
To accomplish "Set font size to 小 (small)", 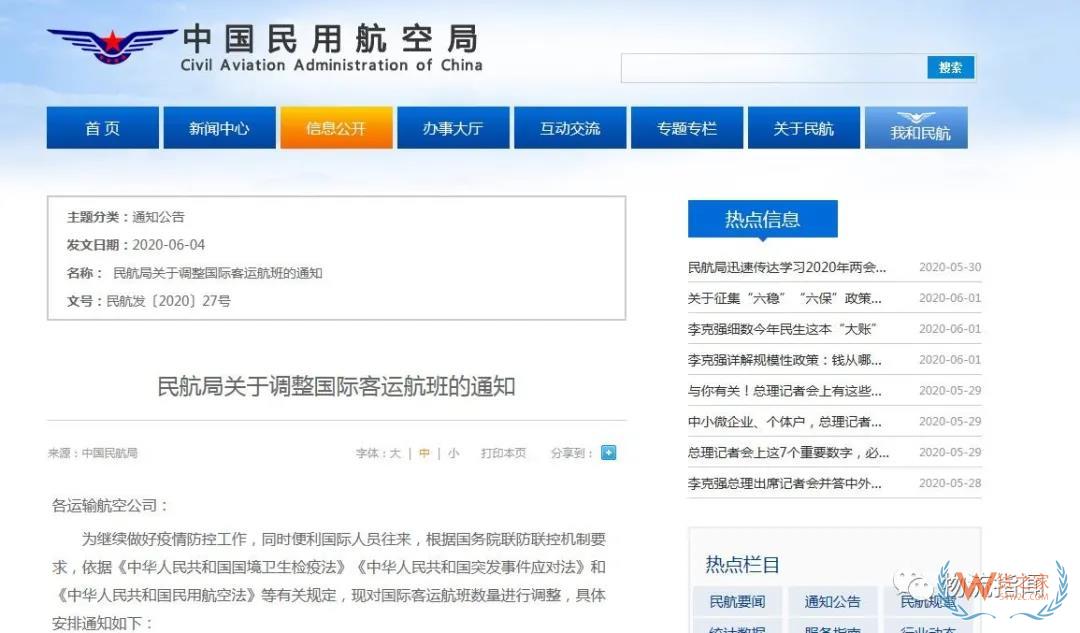I will click(x=453, y=453).
